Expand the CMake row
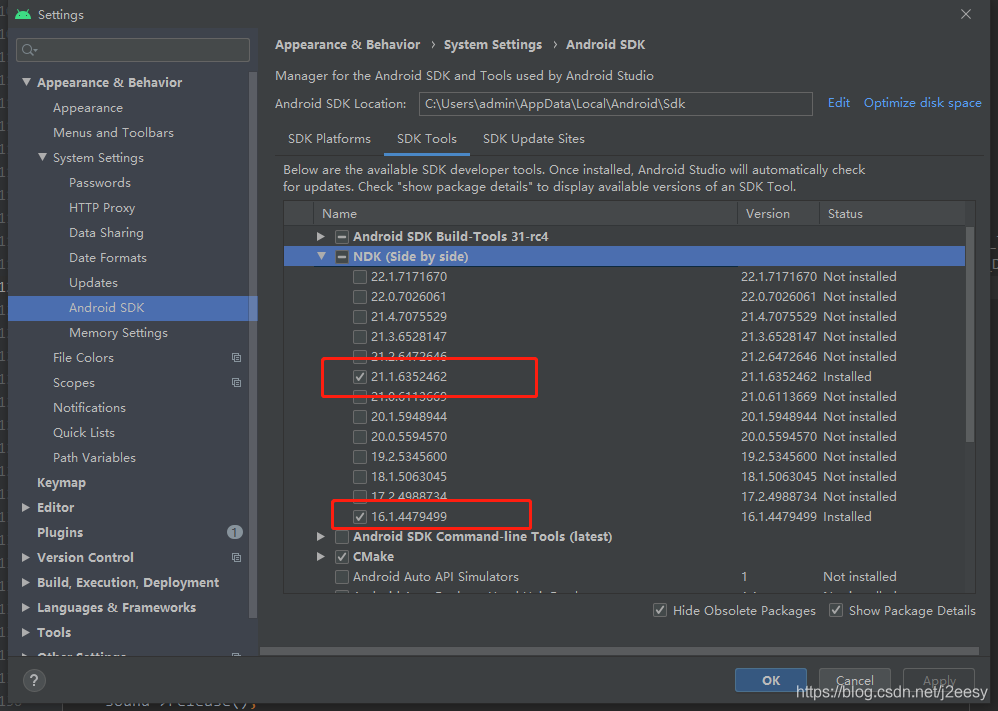This screenshot has height=711, width=998. [x=321, y=557]
